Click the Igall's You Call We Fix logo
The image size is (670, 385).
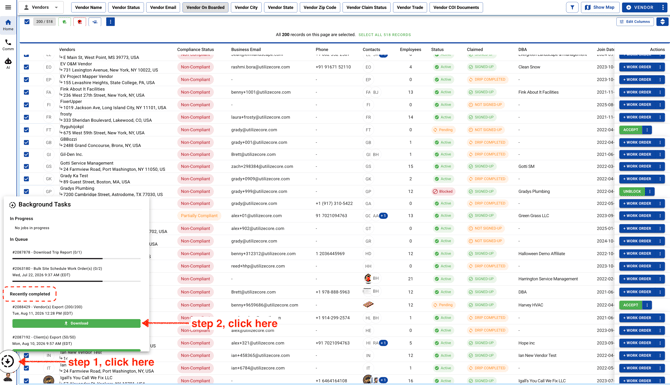tap(49, 379)
